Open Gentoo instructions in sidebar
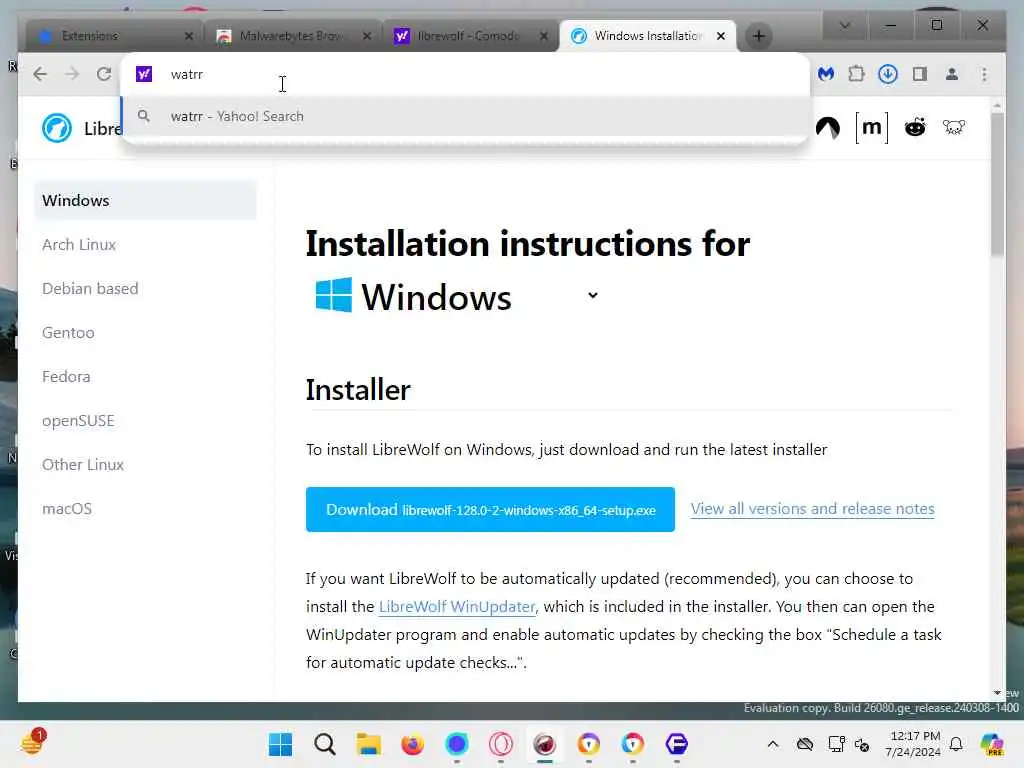Image resolution: width=1024 pixels, height=768 pixels. [68, 332]
